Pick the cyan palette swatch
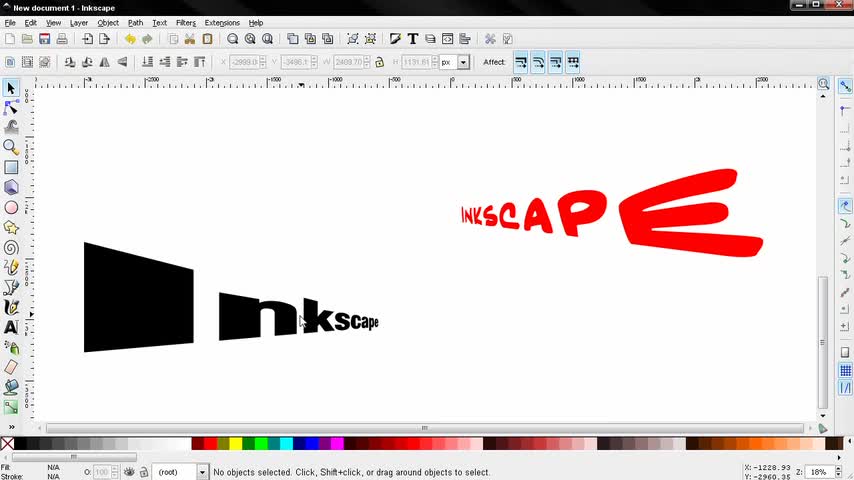This screenshot has height=480, width=854. 286,443
